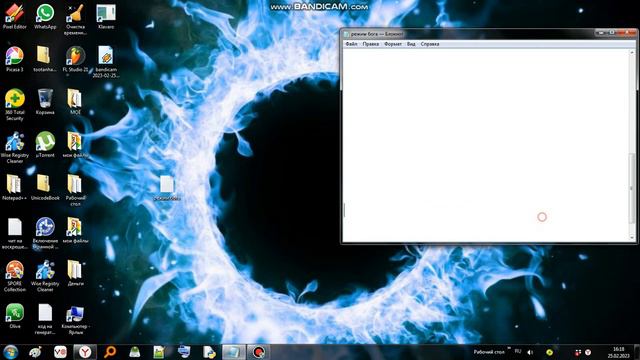
Task: Click the Bandicam record icon in taskbar
Action: point(258,352)
